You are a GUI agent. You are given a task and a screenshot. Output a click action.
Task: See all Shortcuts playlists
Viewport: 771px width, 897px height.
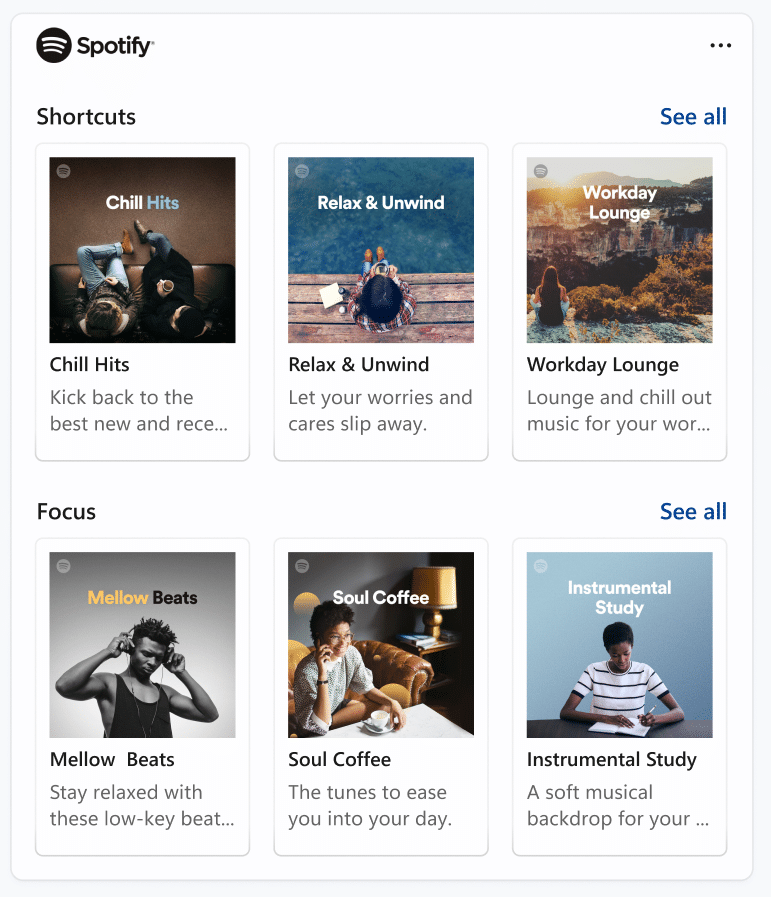pyautogui.click(x=693, y=117)
